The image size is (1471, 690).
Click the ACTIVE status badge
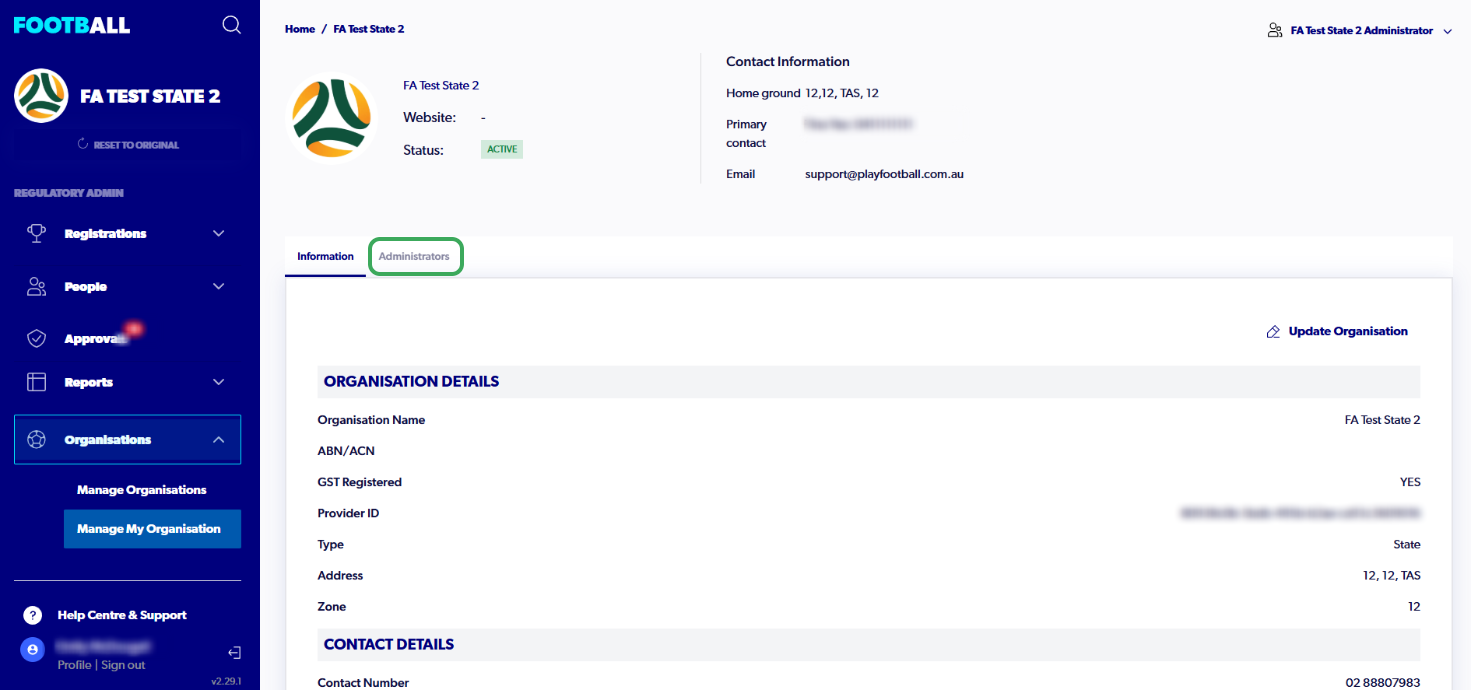[x=502, y=150]
